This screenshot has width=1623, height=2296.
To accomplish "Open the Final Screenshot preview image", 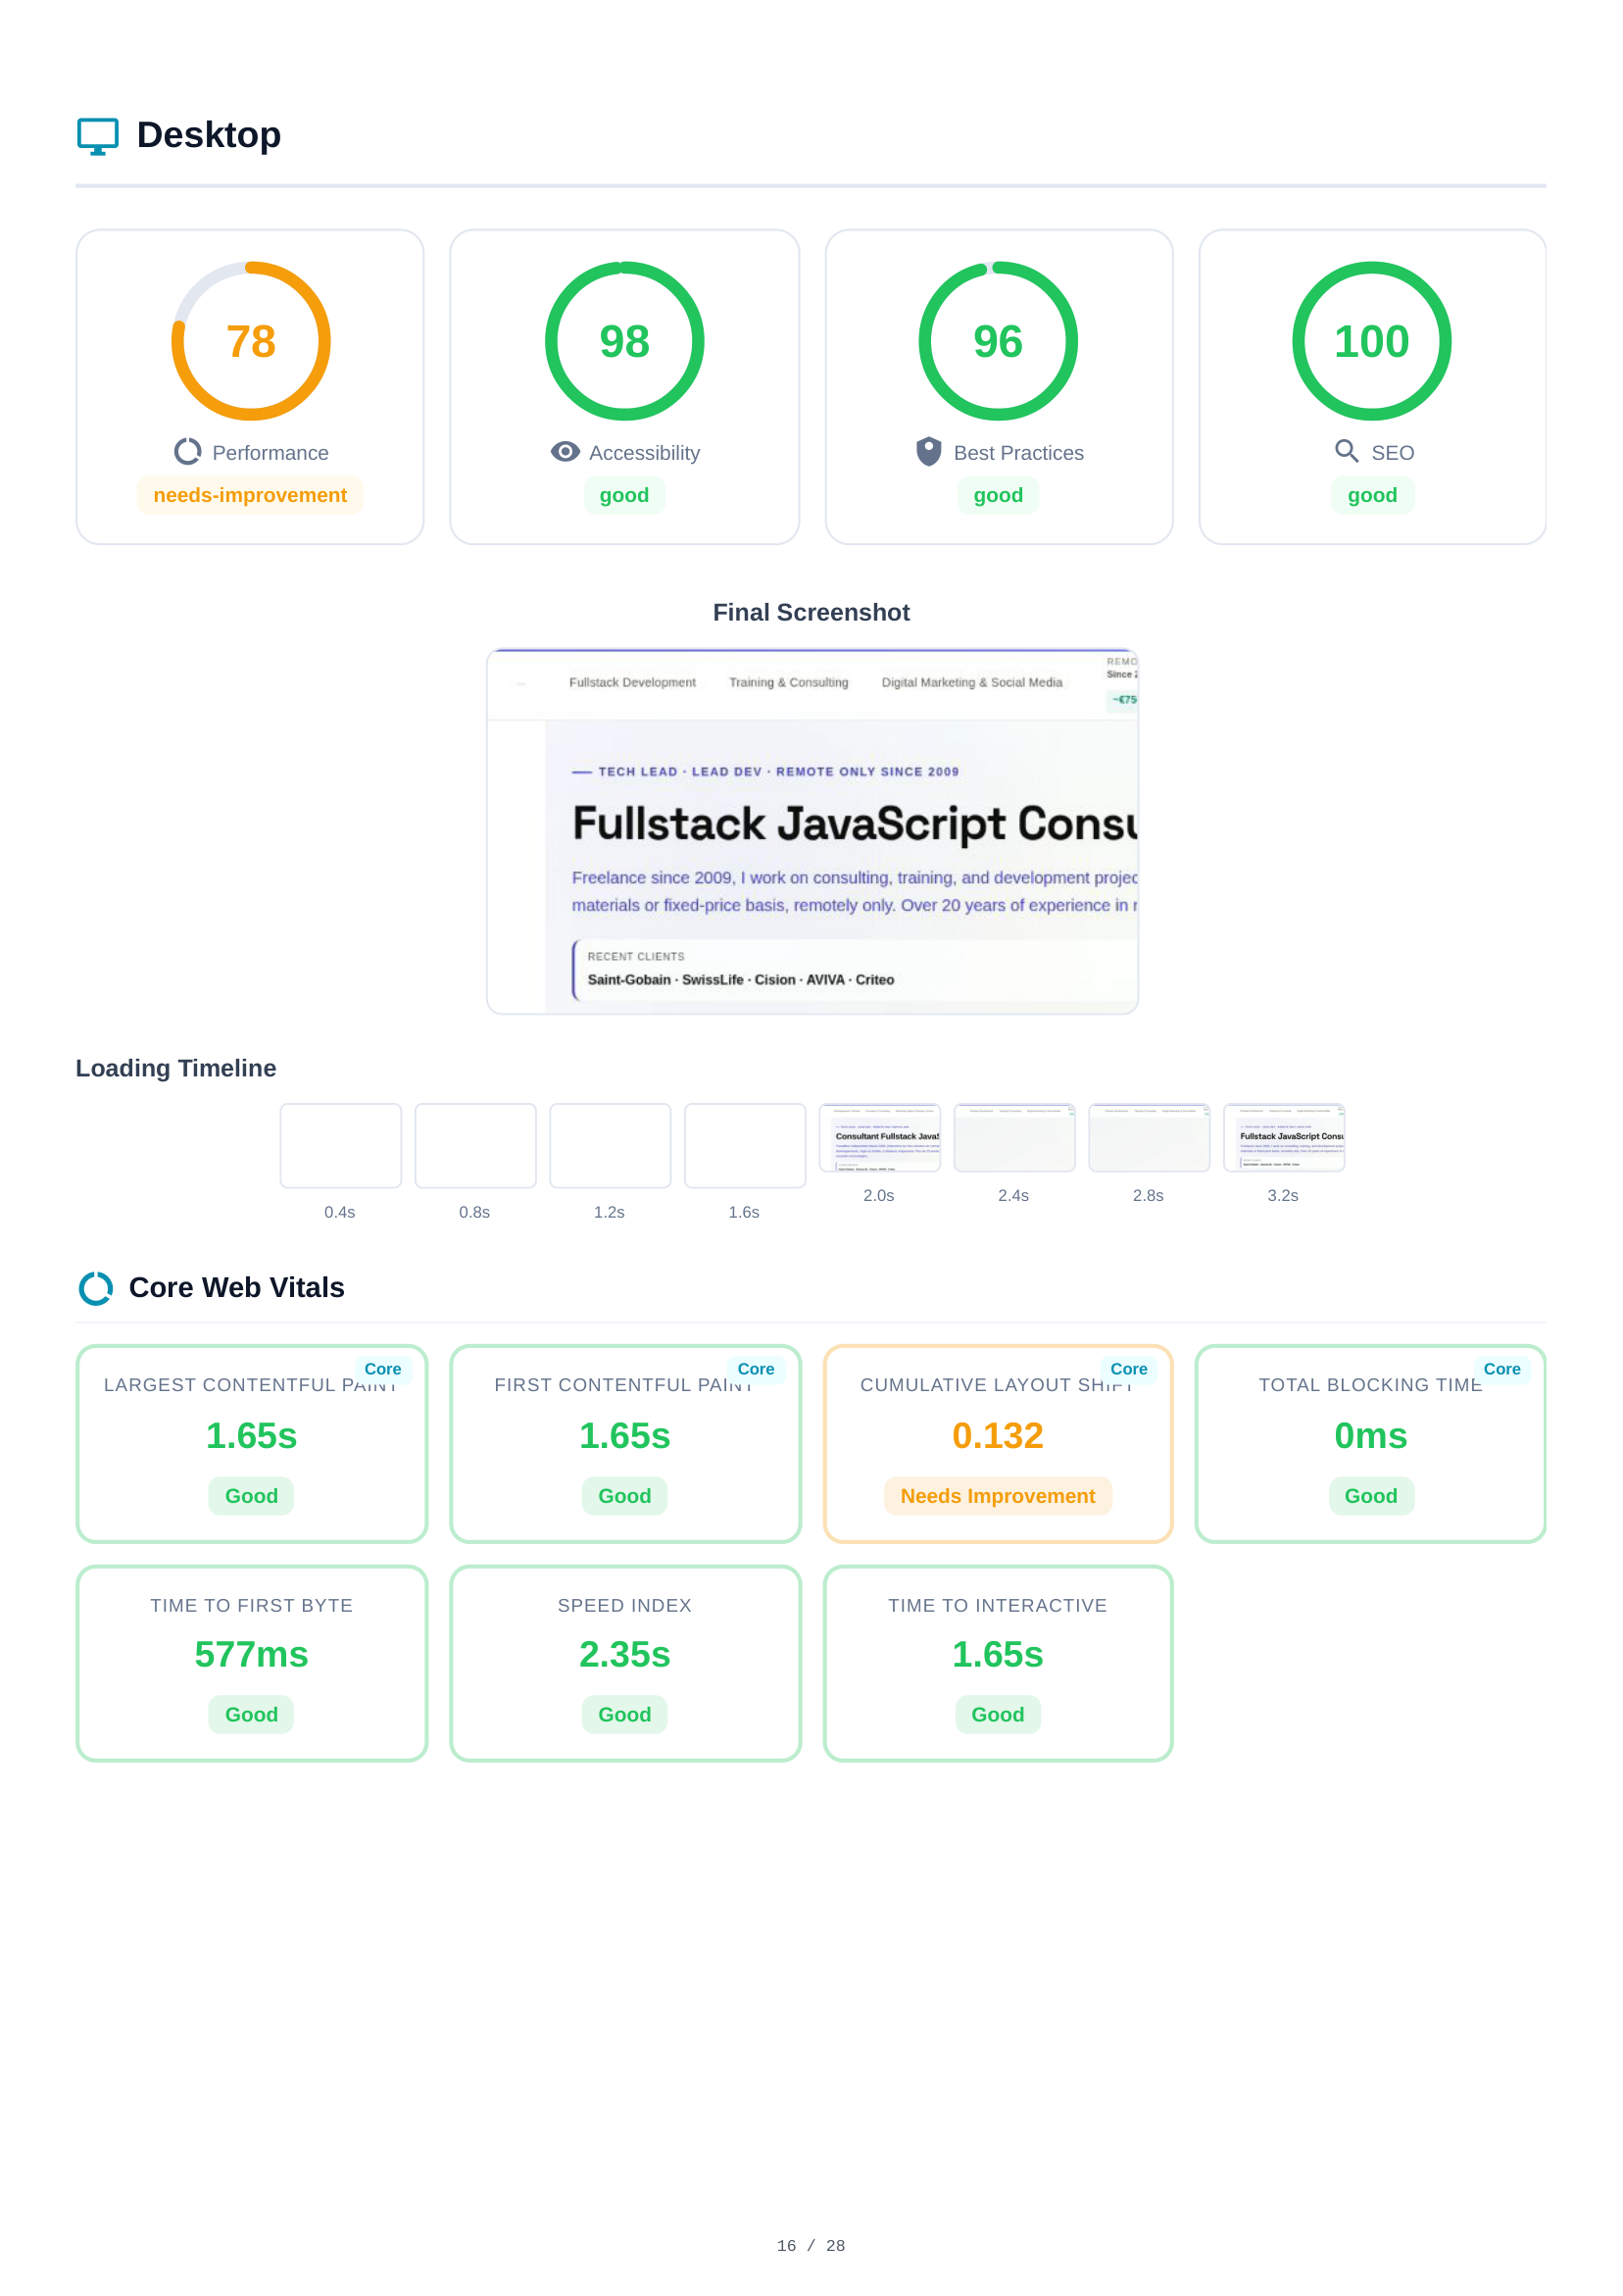I will click(812, 831).
